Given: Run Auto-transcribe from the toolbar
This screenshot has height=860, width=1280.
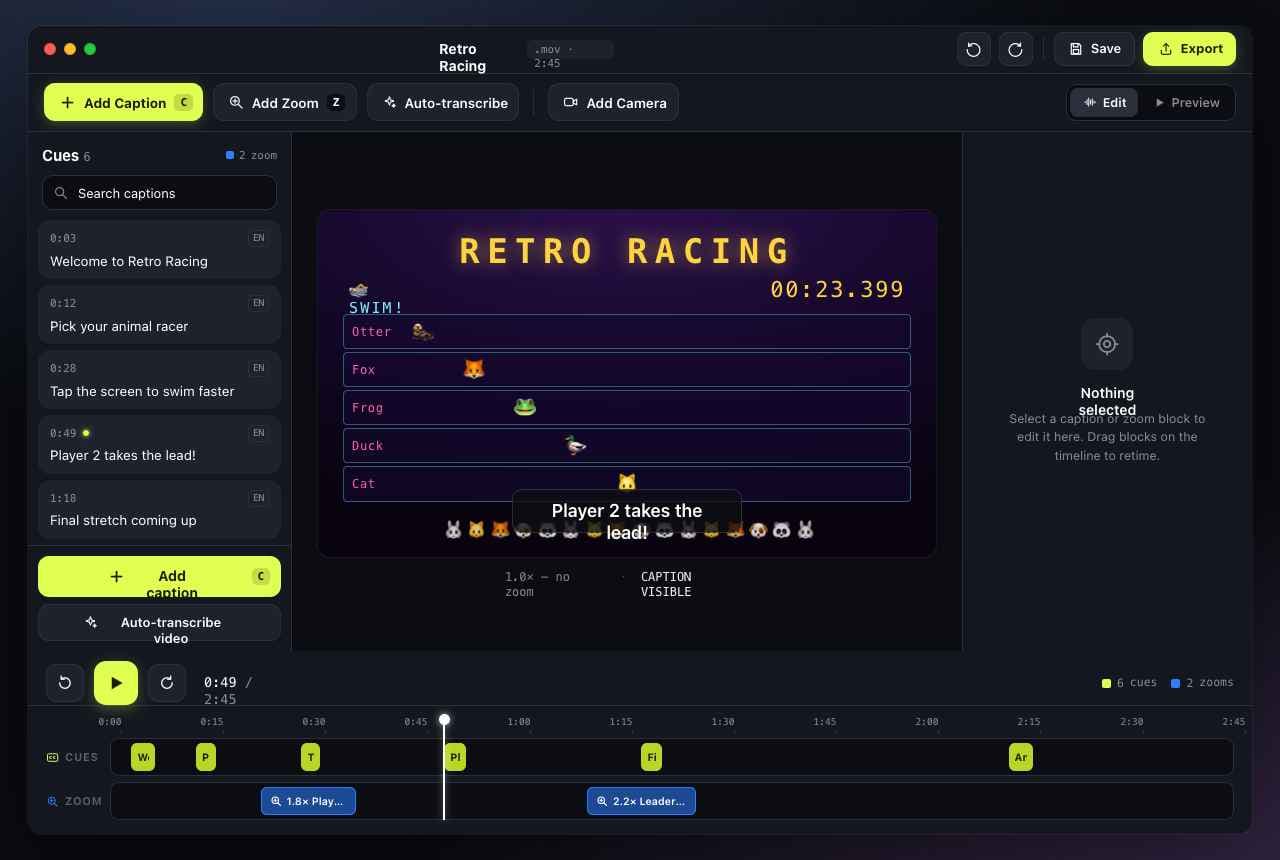Looking at the screenshot, I should (443, 102).
